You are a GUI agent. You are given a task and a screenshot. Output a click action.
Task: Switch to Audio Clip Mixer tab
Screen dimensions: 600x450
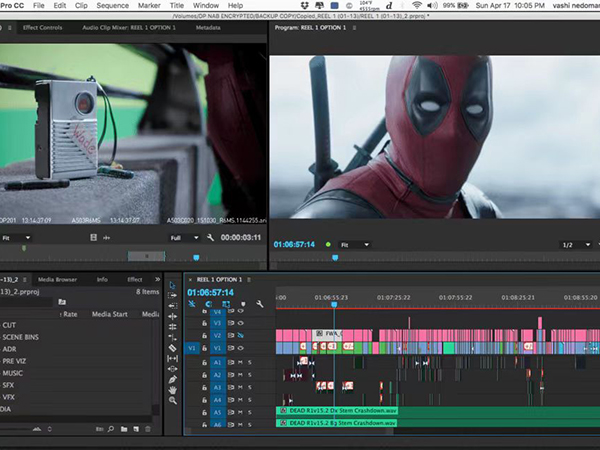pos(129,28)
